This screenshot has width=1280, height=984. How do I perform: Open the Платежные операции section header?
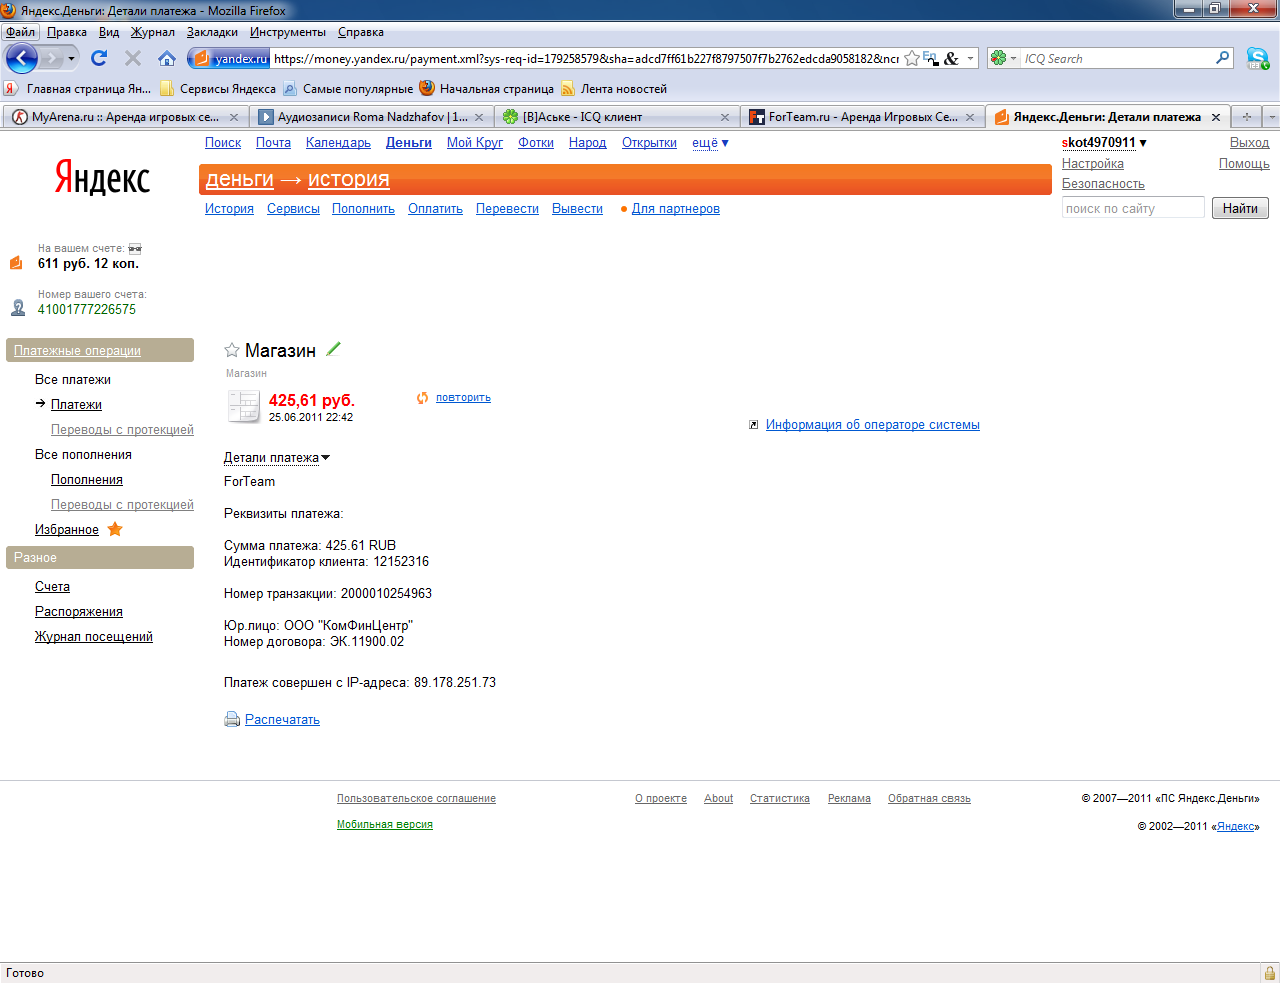click(x=100, y=350)
